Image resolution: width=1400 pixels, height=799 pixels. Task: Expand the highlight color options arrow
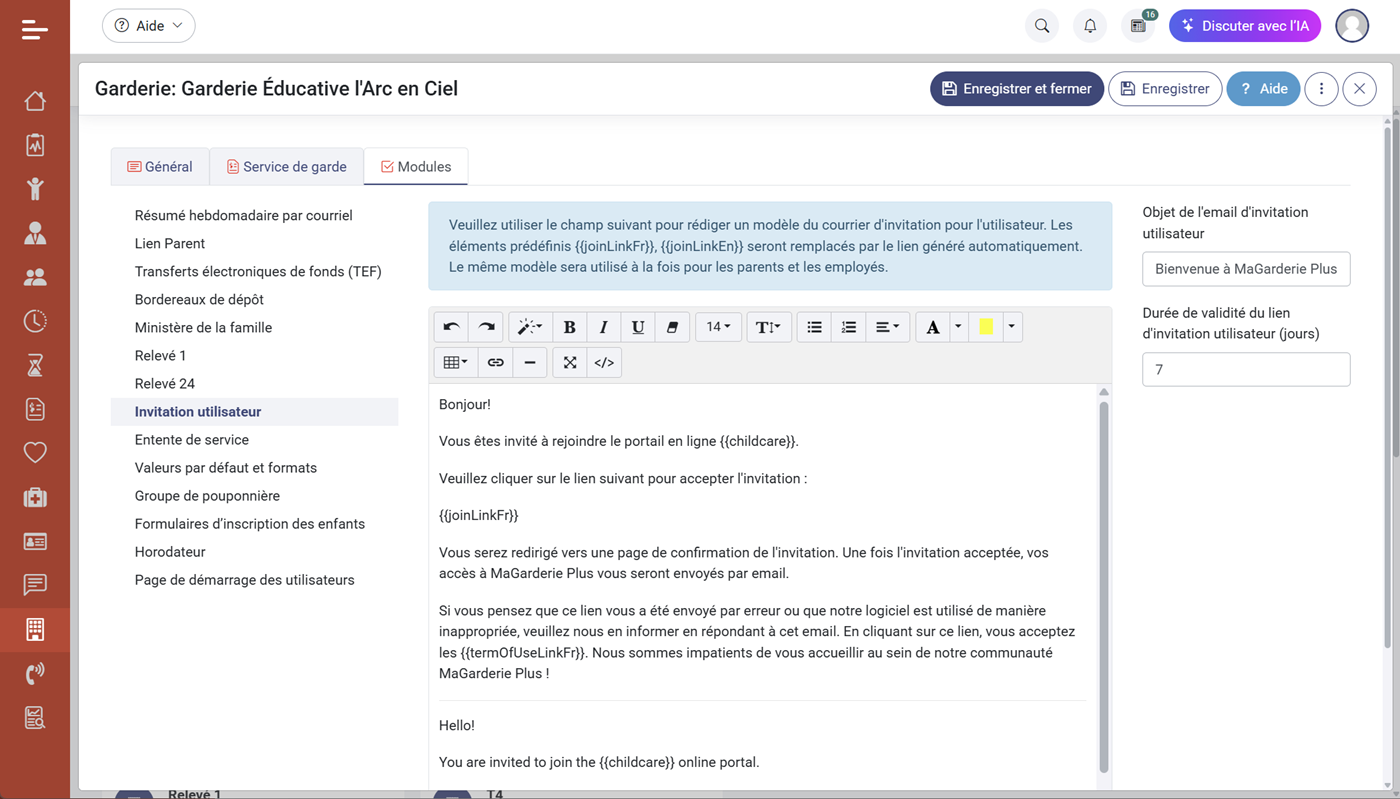point(1012,327)
